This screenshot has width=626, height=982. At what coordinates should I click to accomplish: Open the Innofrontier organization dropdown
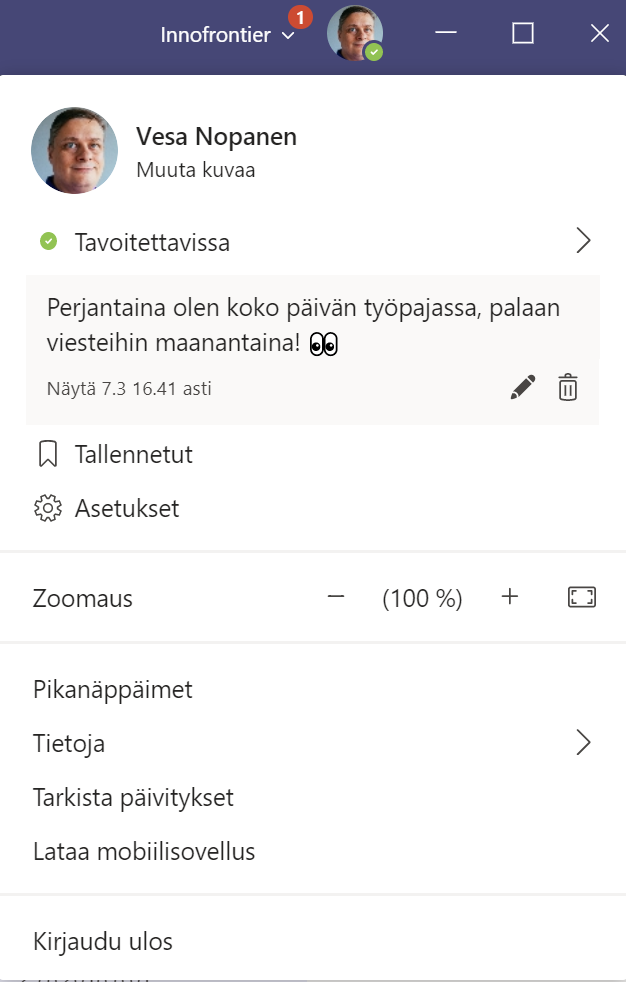[228, 35]
